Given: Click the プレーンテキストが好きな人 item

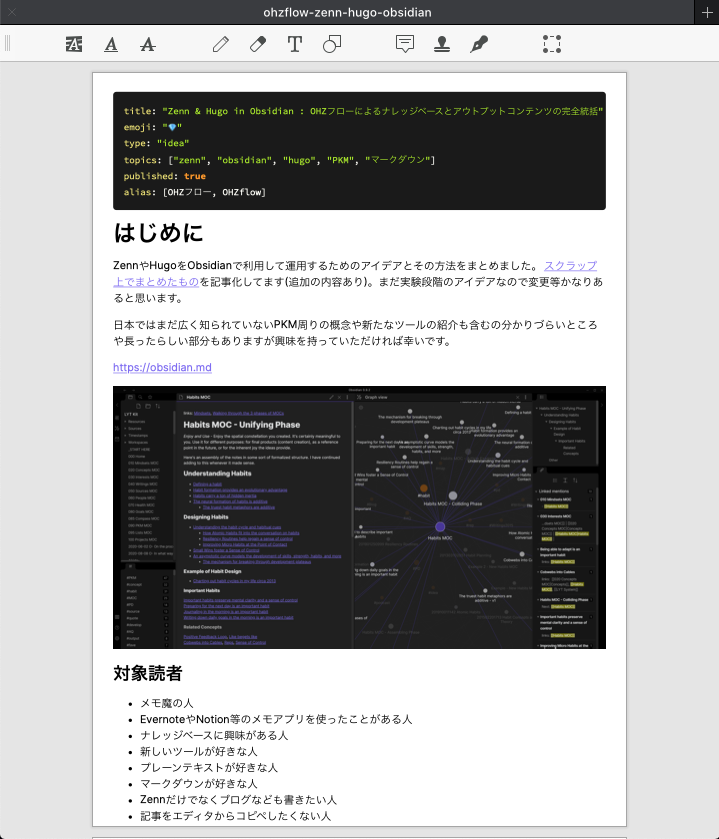Looking at the screenshot, I should tap(209, 767).
